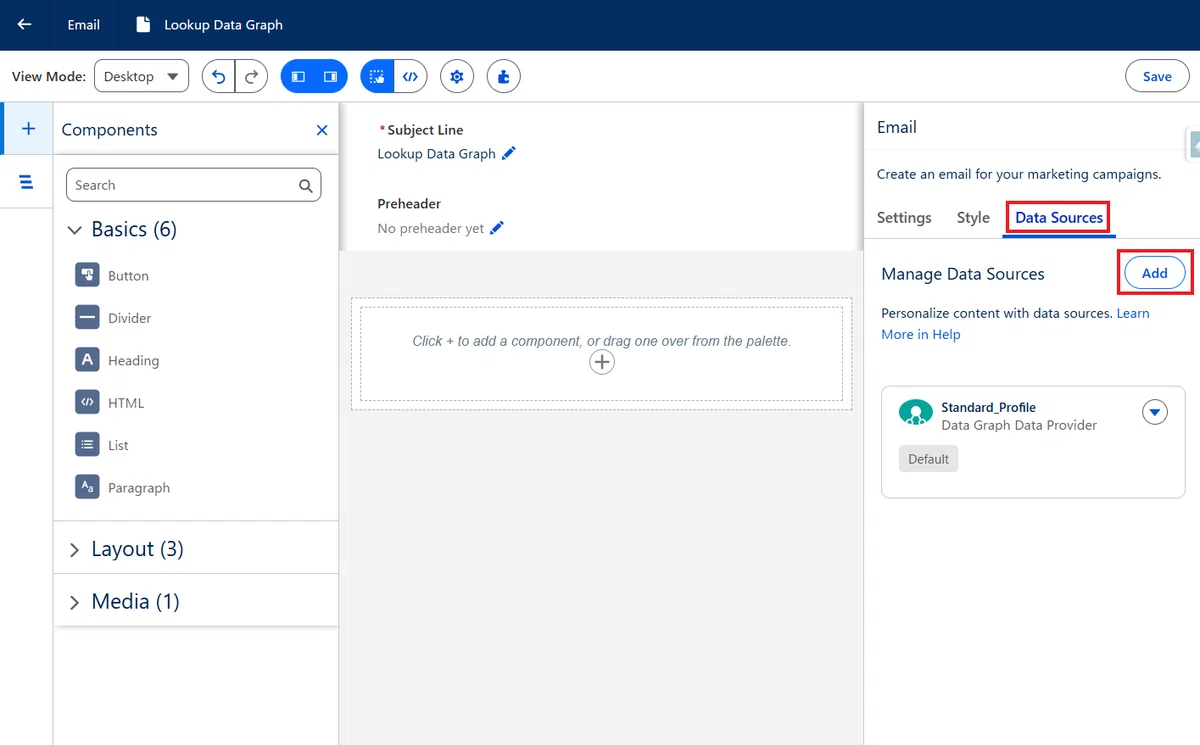1200x745 pixels.
Task: Collapse the Basics (6) section
Action: [x=74, y=230]
